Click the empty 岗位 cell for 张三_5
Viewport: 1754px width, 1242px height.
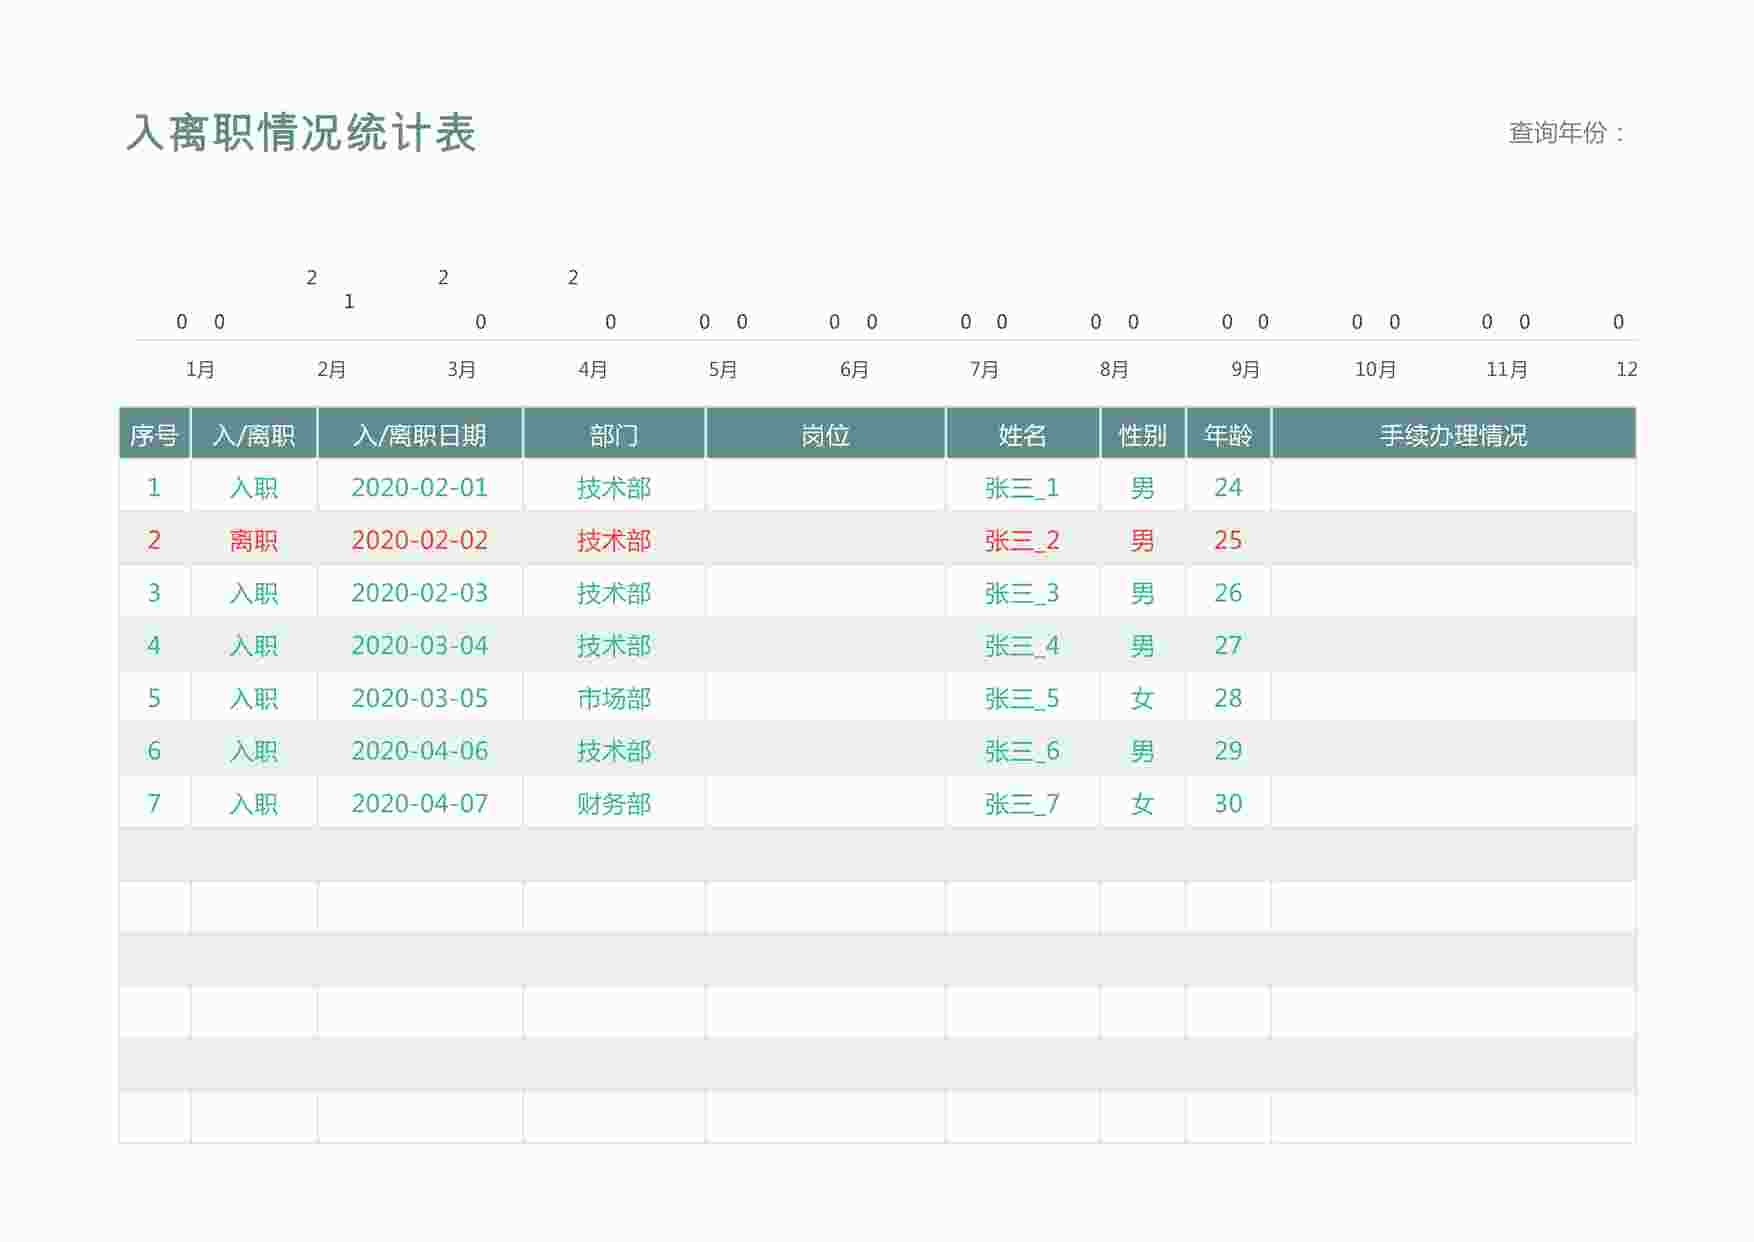tap(826, 698)
